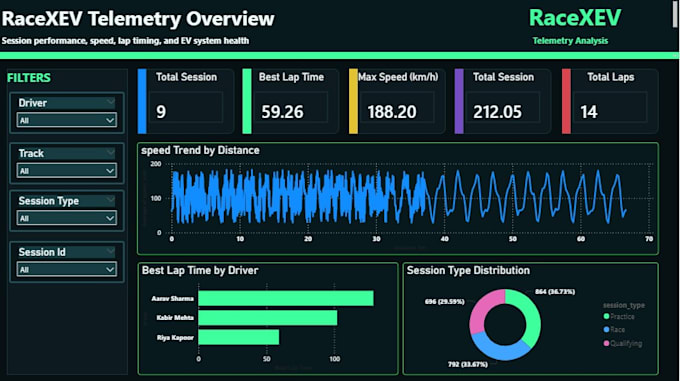Click the Max Speed (km/h) card
680x381 pixels.
click(397, 101)
